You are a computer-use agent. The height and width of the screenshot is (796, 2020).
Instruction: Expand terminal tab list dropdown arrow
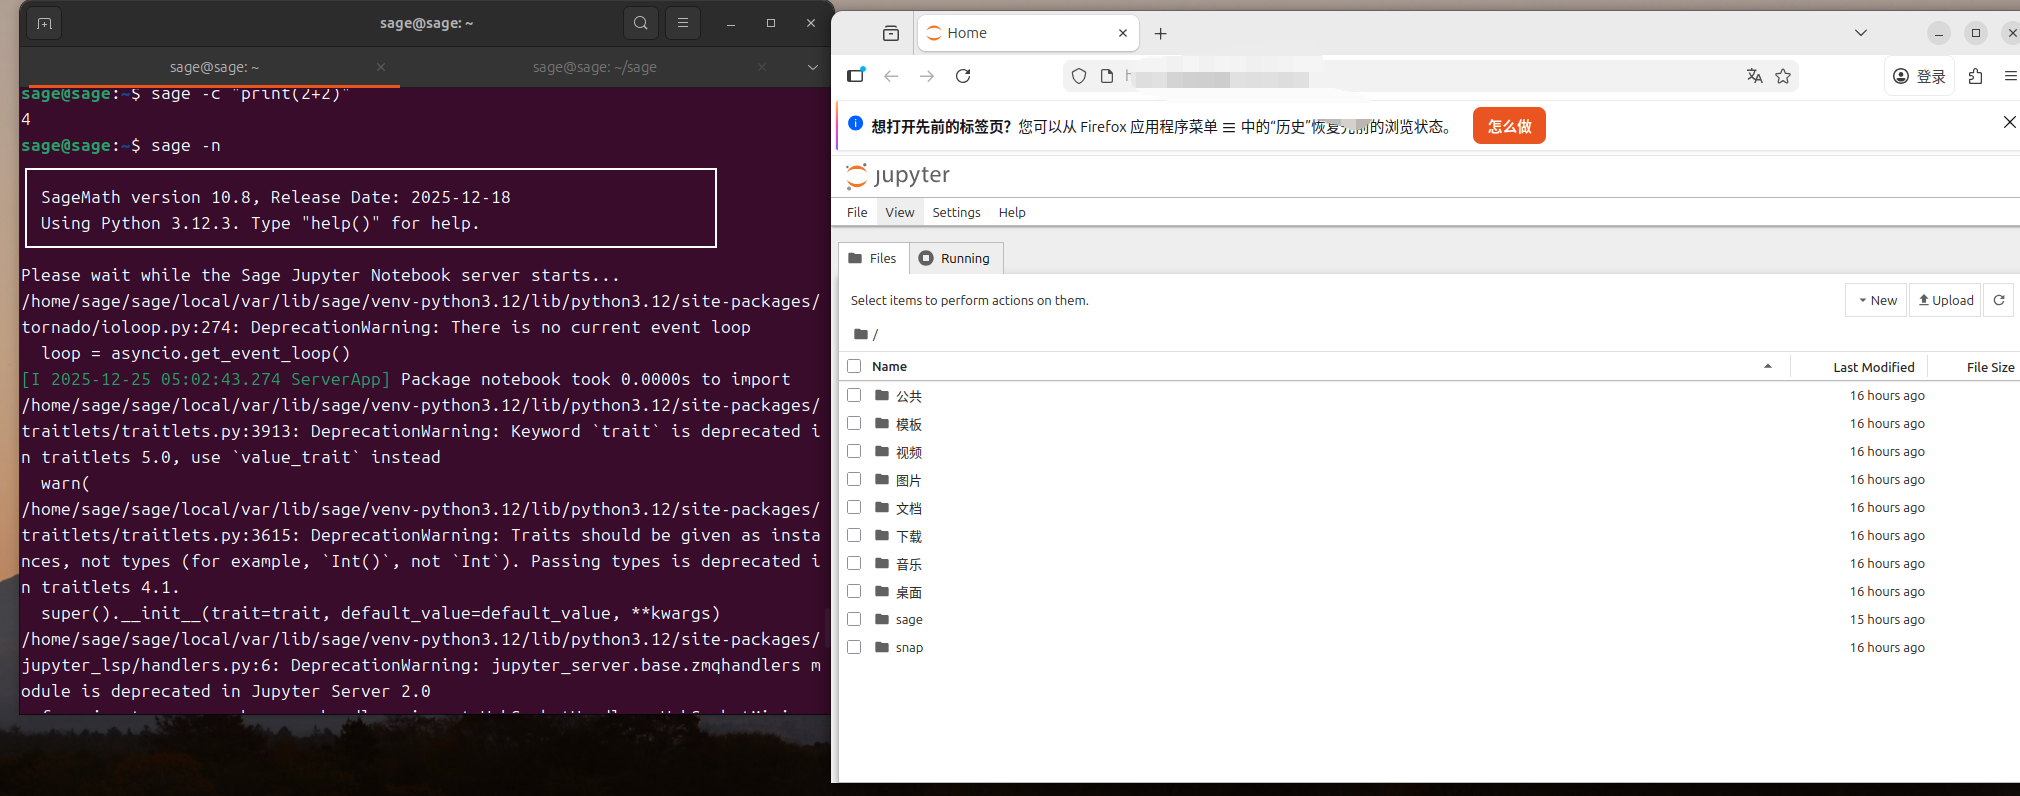(x=812, y=67)
